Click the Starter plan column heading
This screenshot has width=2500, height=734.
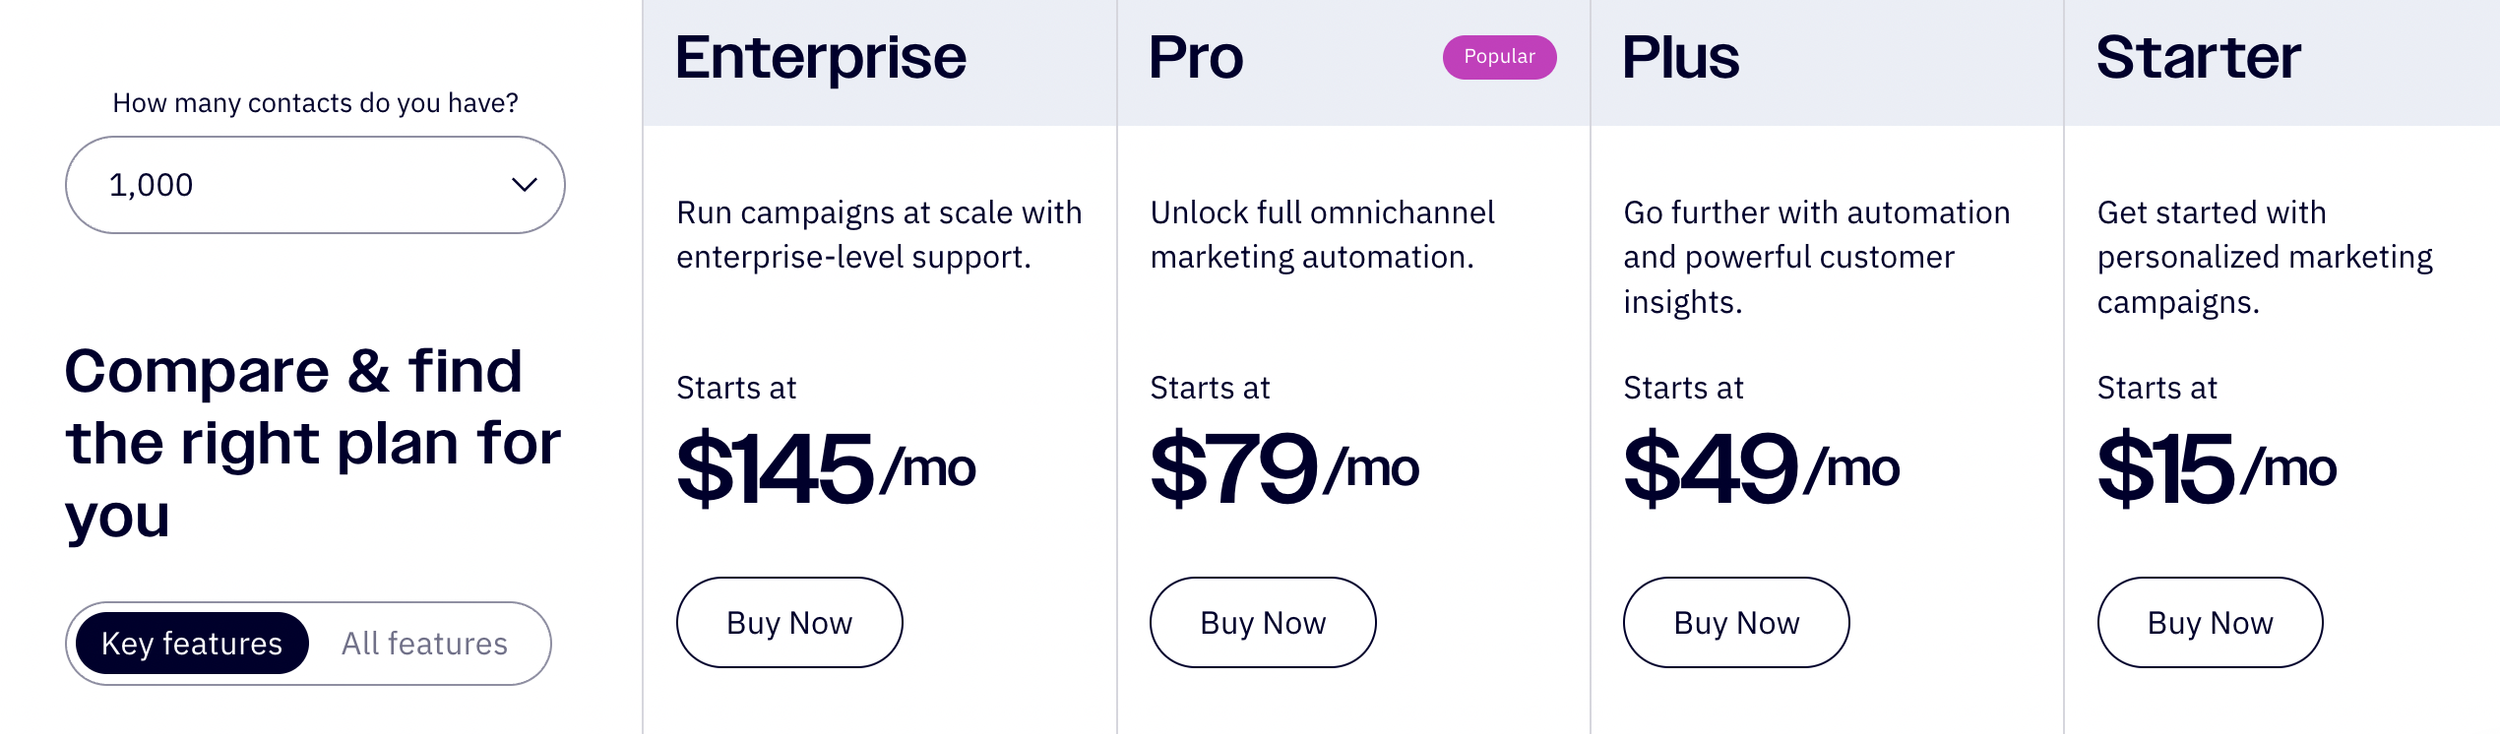[2198, 57]
